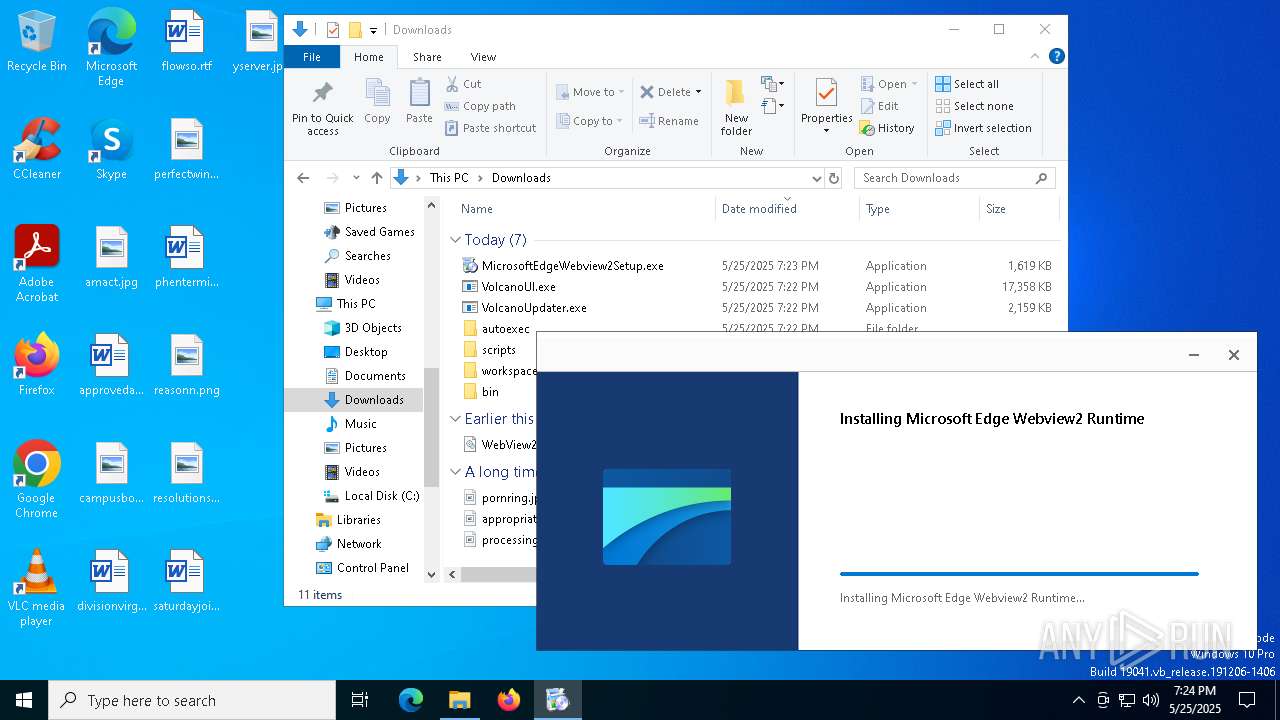The width and height of the screenshot is (1280, 720).
Task: Select Music in navigation pane
Action: 350,424
